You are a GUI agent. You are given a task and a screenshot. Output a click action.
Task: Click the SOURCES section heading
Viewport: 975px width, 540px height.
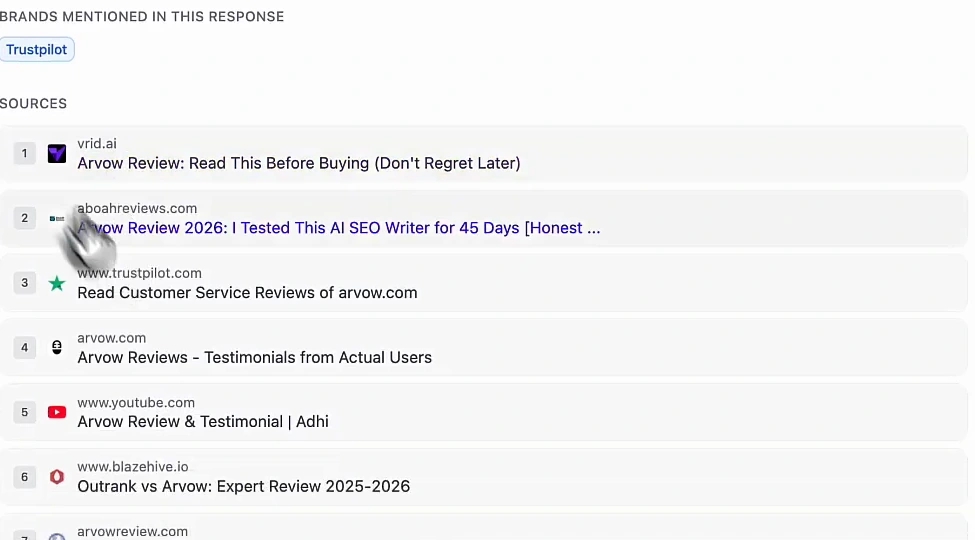click(x=33, y=104)
